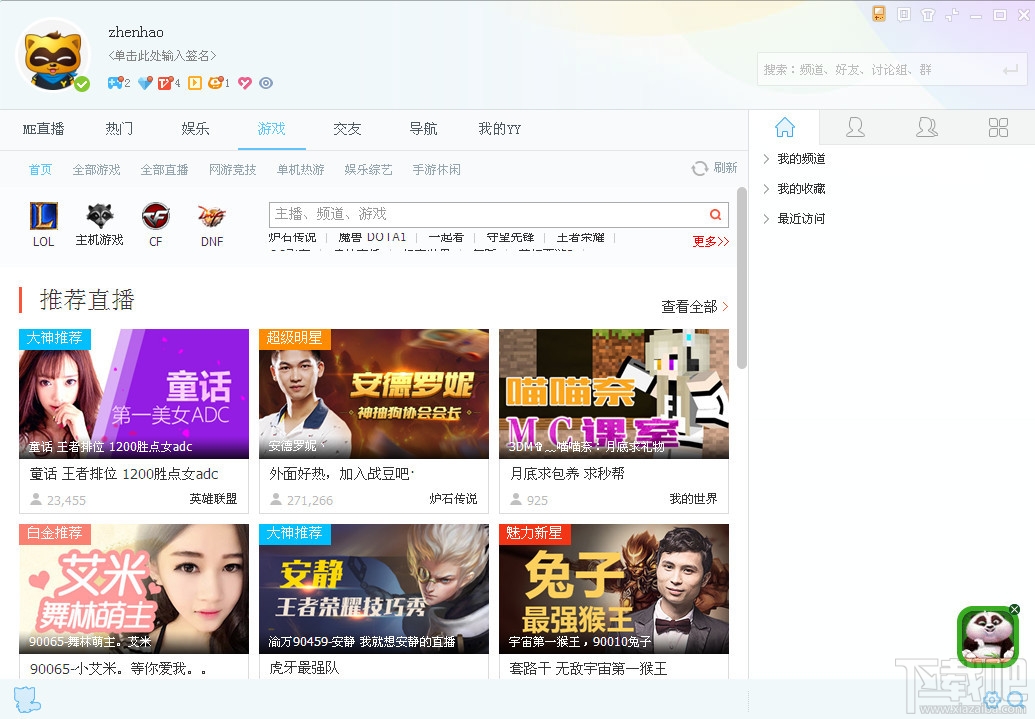Image resolution: width=1035 pixels, height=719 pixels.
Task: Open the 全部直播 sub-tab
Action: 164,170
